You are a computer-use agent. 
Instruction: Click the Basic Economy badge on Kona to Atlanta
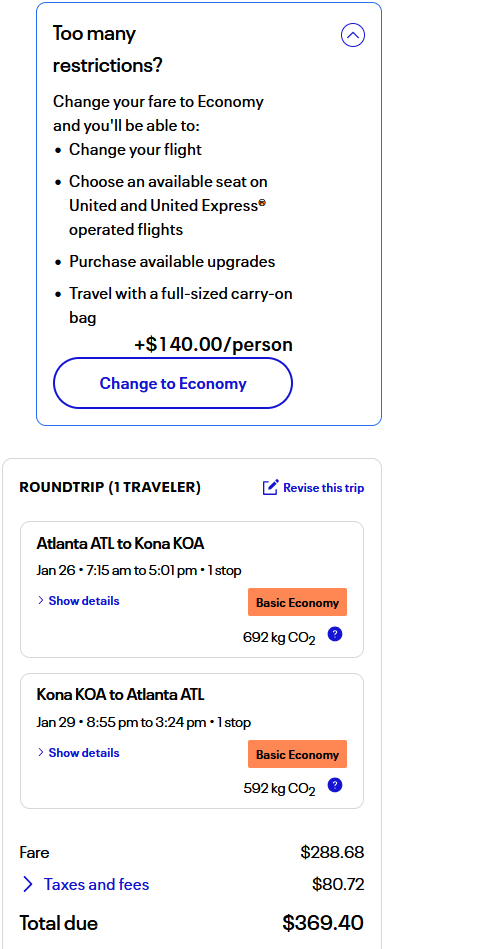coord(297,754)
